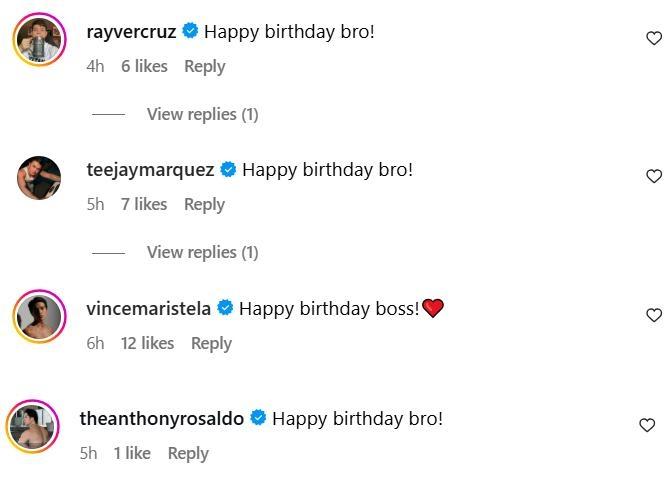Open teejaymarquez's profile picture
The image size is (671, 484).
click(x=39, y=178)
